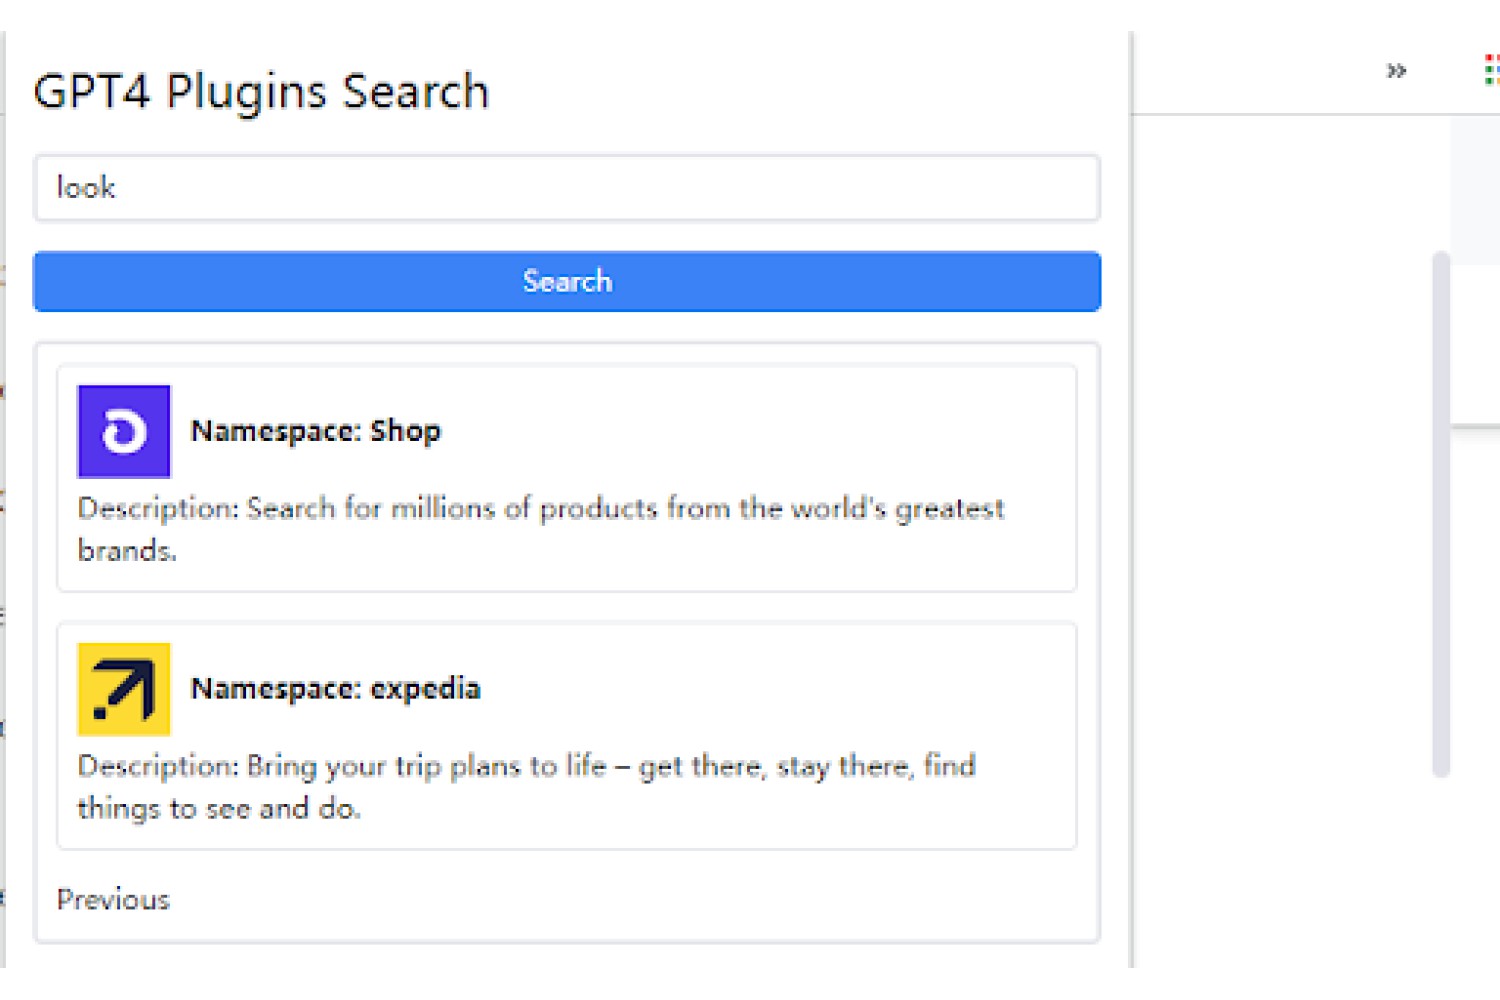
Task: Open the colored apps grid icon
Action: point(1491,70)
